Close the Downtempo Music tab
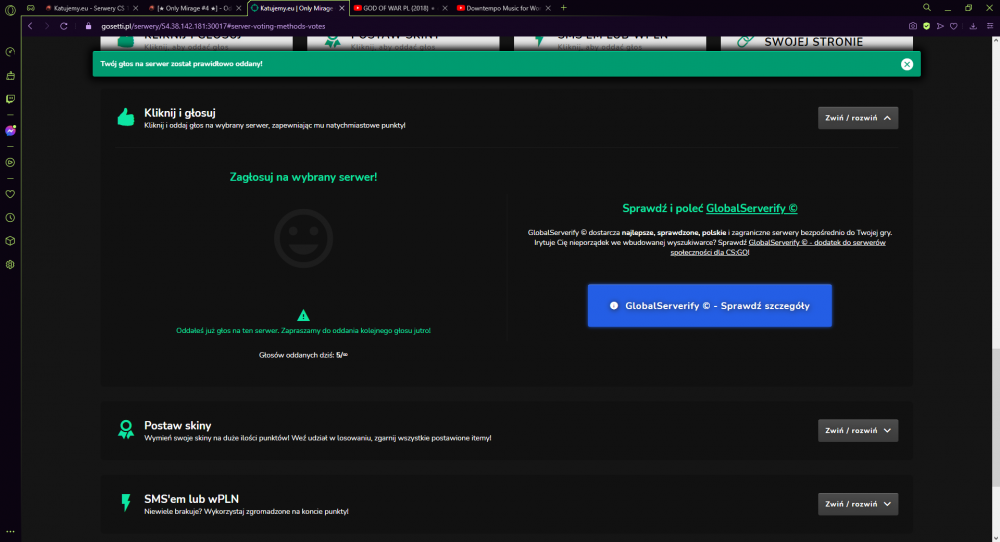 coord(548,8)
